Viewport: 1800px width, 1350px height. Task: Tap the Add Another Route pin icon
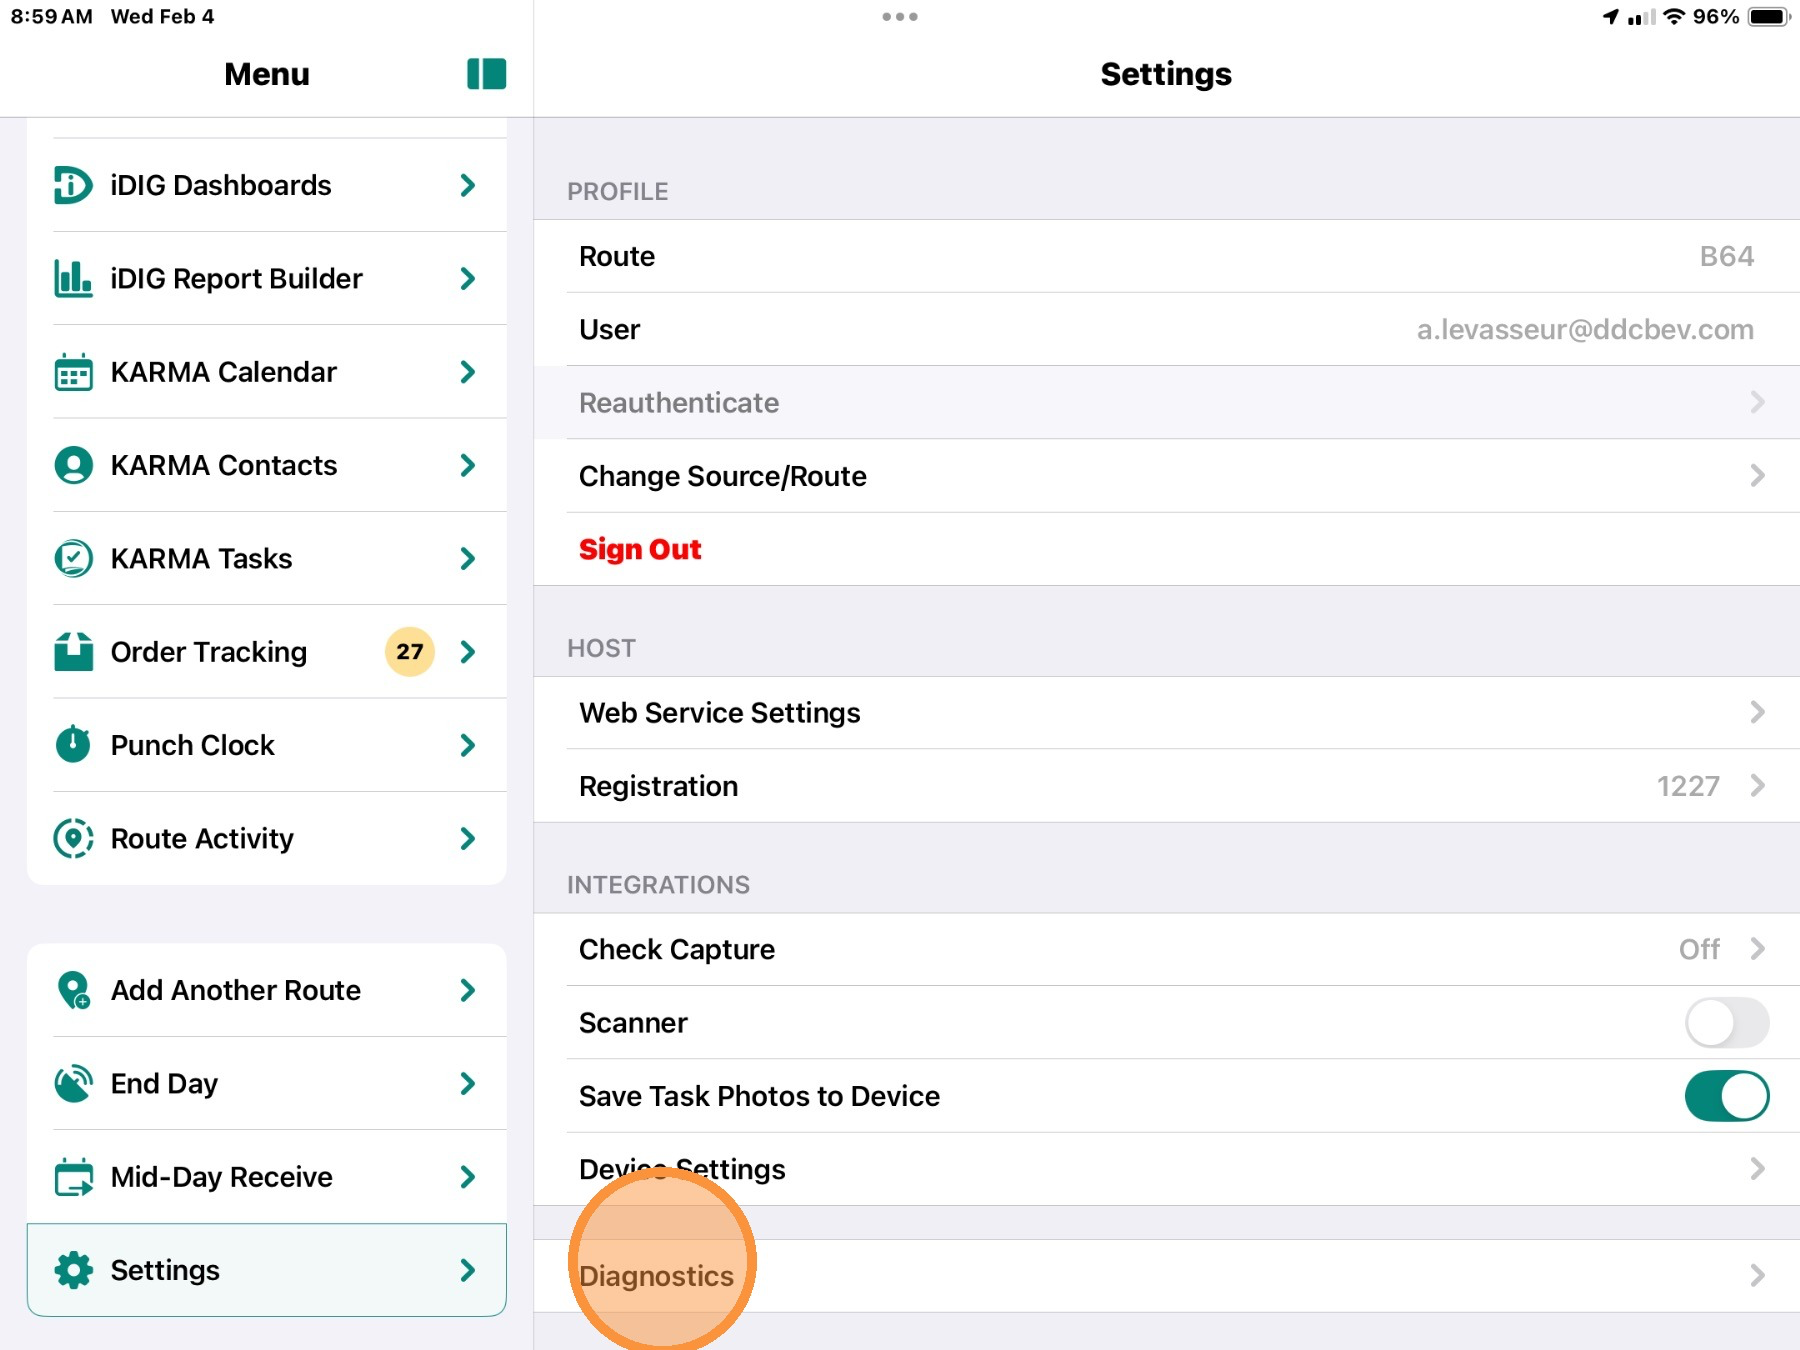tap(73, 990)
